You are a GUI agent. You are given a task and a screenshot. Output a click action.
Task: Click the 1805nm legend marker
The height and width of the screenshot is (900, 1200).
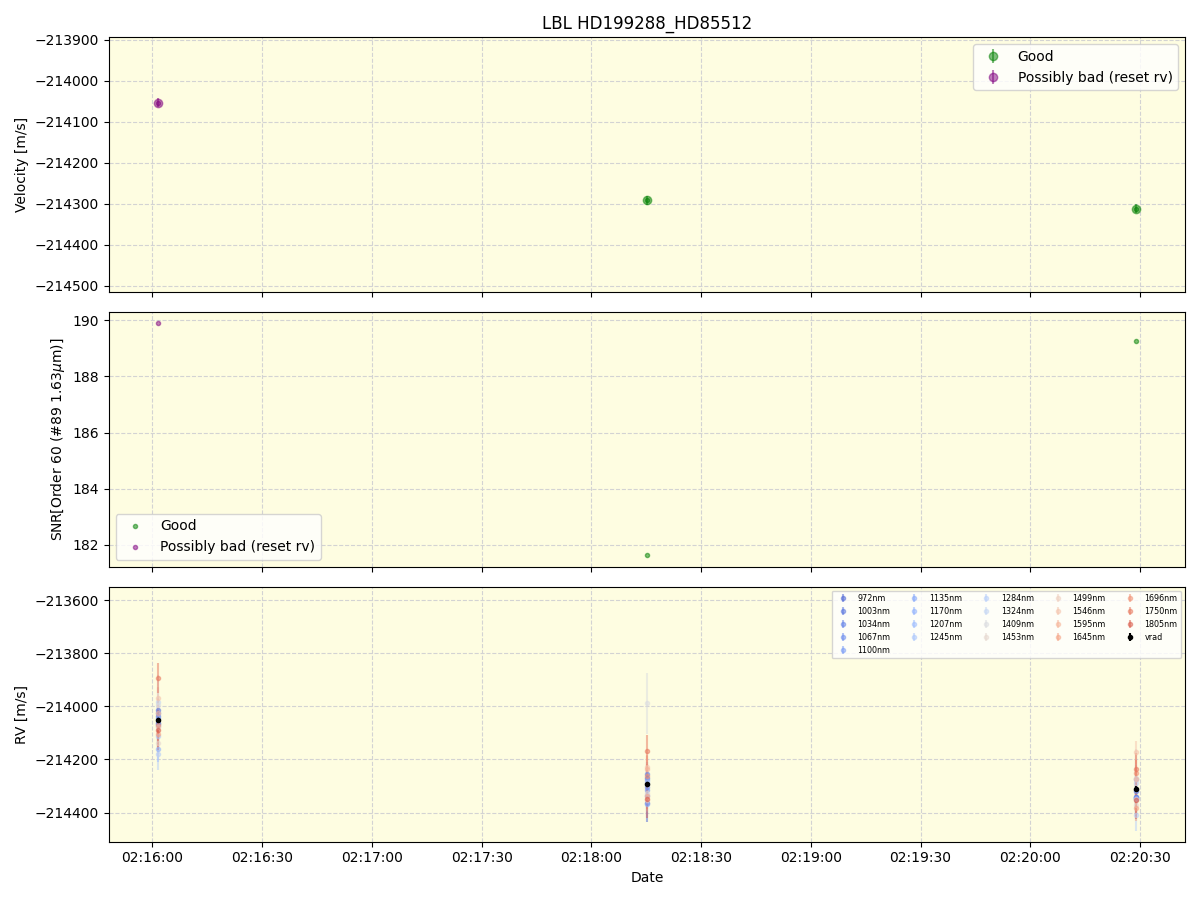(1130, 624)
